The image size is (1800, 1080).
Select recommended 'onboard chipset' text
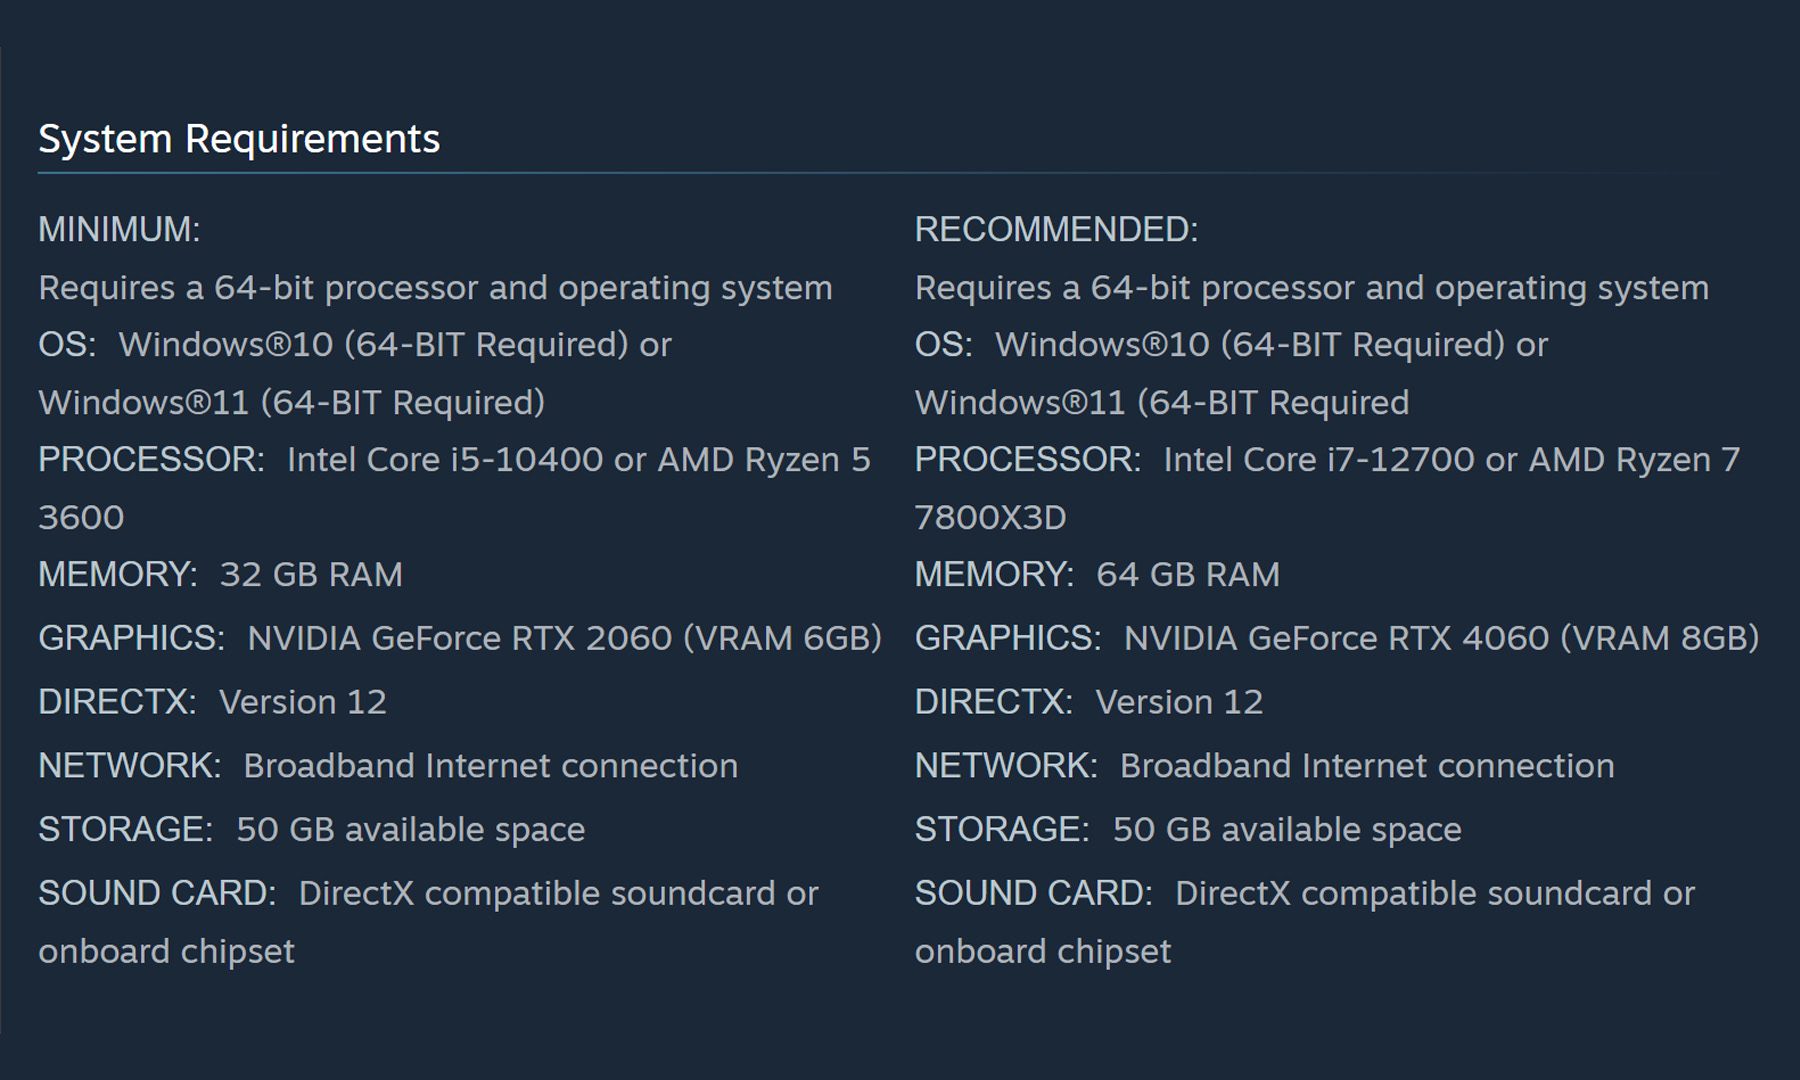[x=1043, y=952]
